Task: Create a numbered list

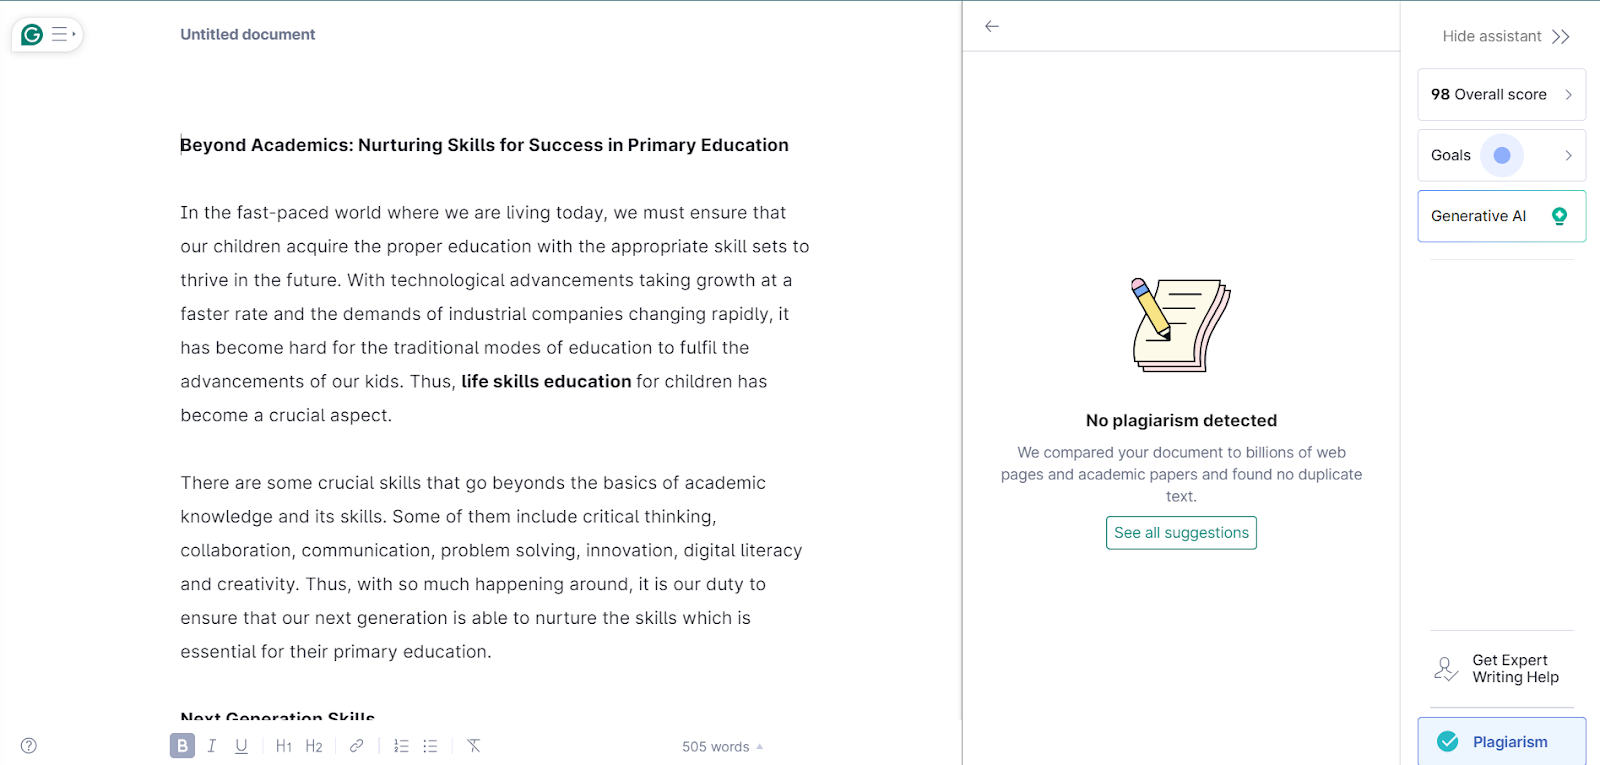Action: point(401,745)
